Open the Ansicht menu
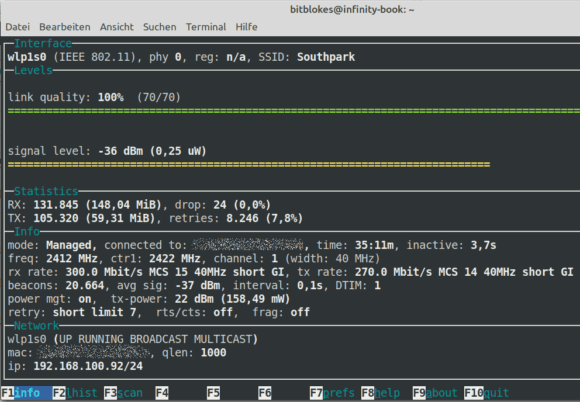The image size is (580, 402). coord(117,27)
